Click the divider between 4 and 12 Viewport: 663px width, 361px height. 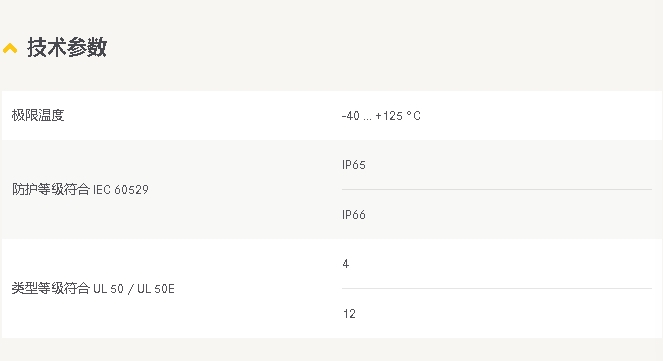point(497,289)
